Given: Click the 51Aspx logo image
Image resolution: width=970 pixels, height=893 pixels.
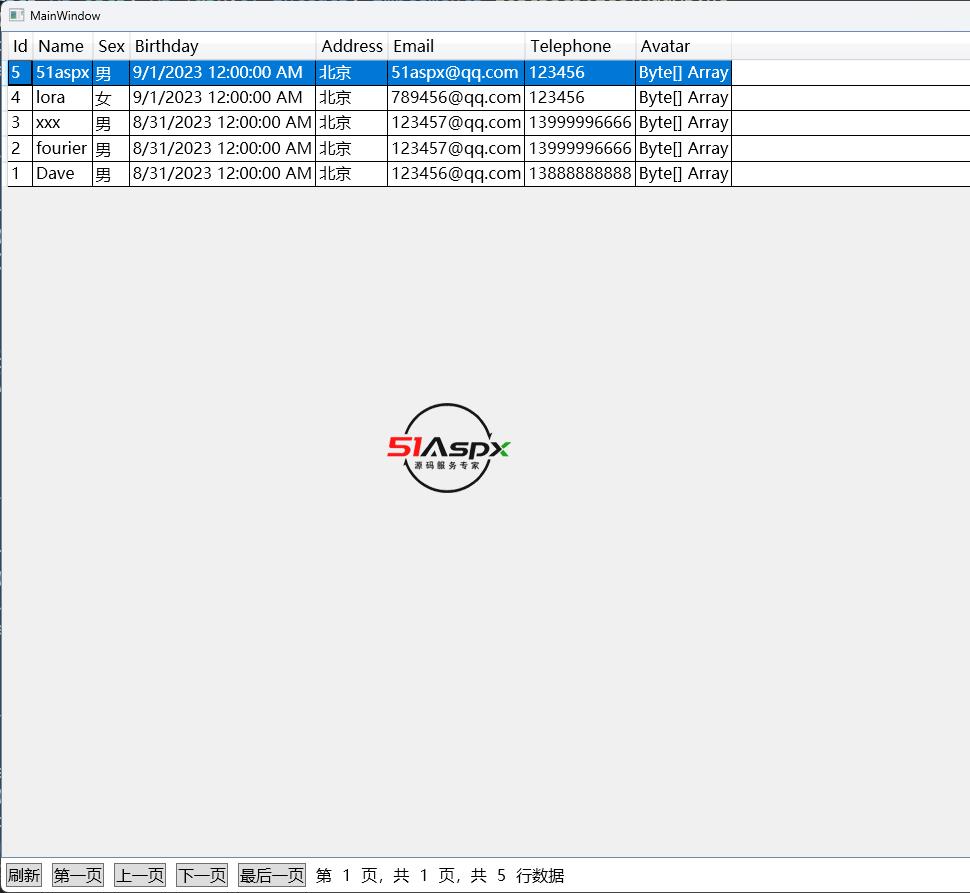Looking at the screenshot, I should point(448,448).
